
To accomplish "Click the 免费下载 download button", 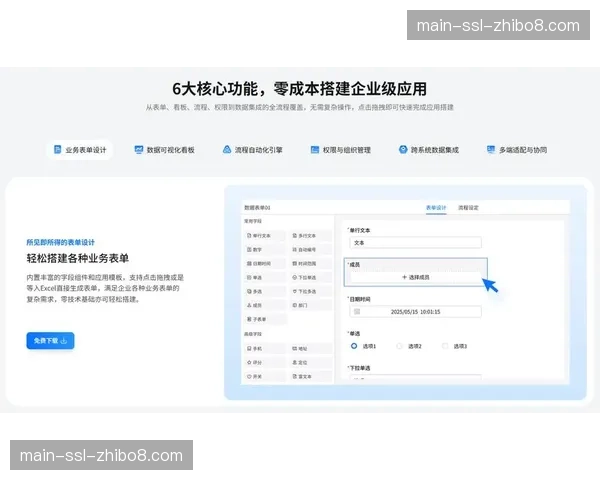I will [50, 341].
